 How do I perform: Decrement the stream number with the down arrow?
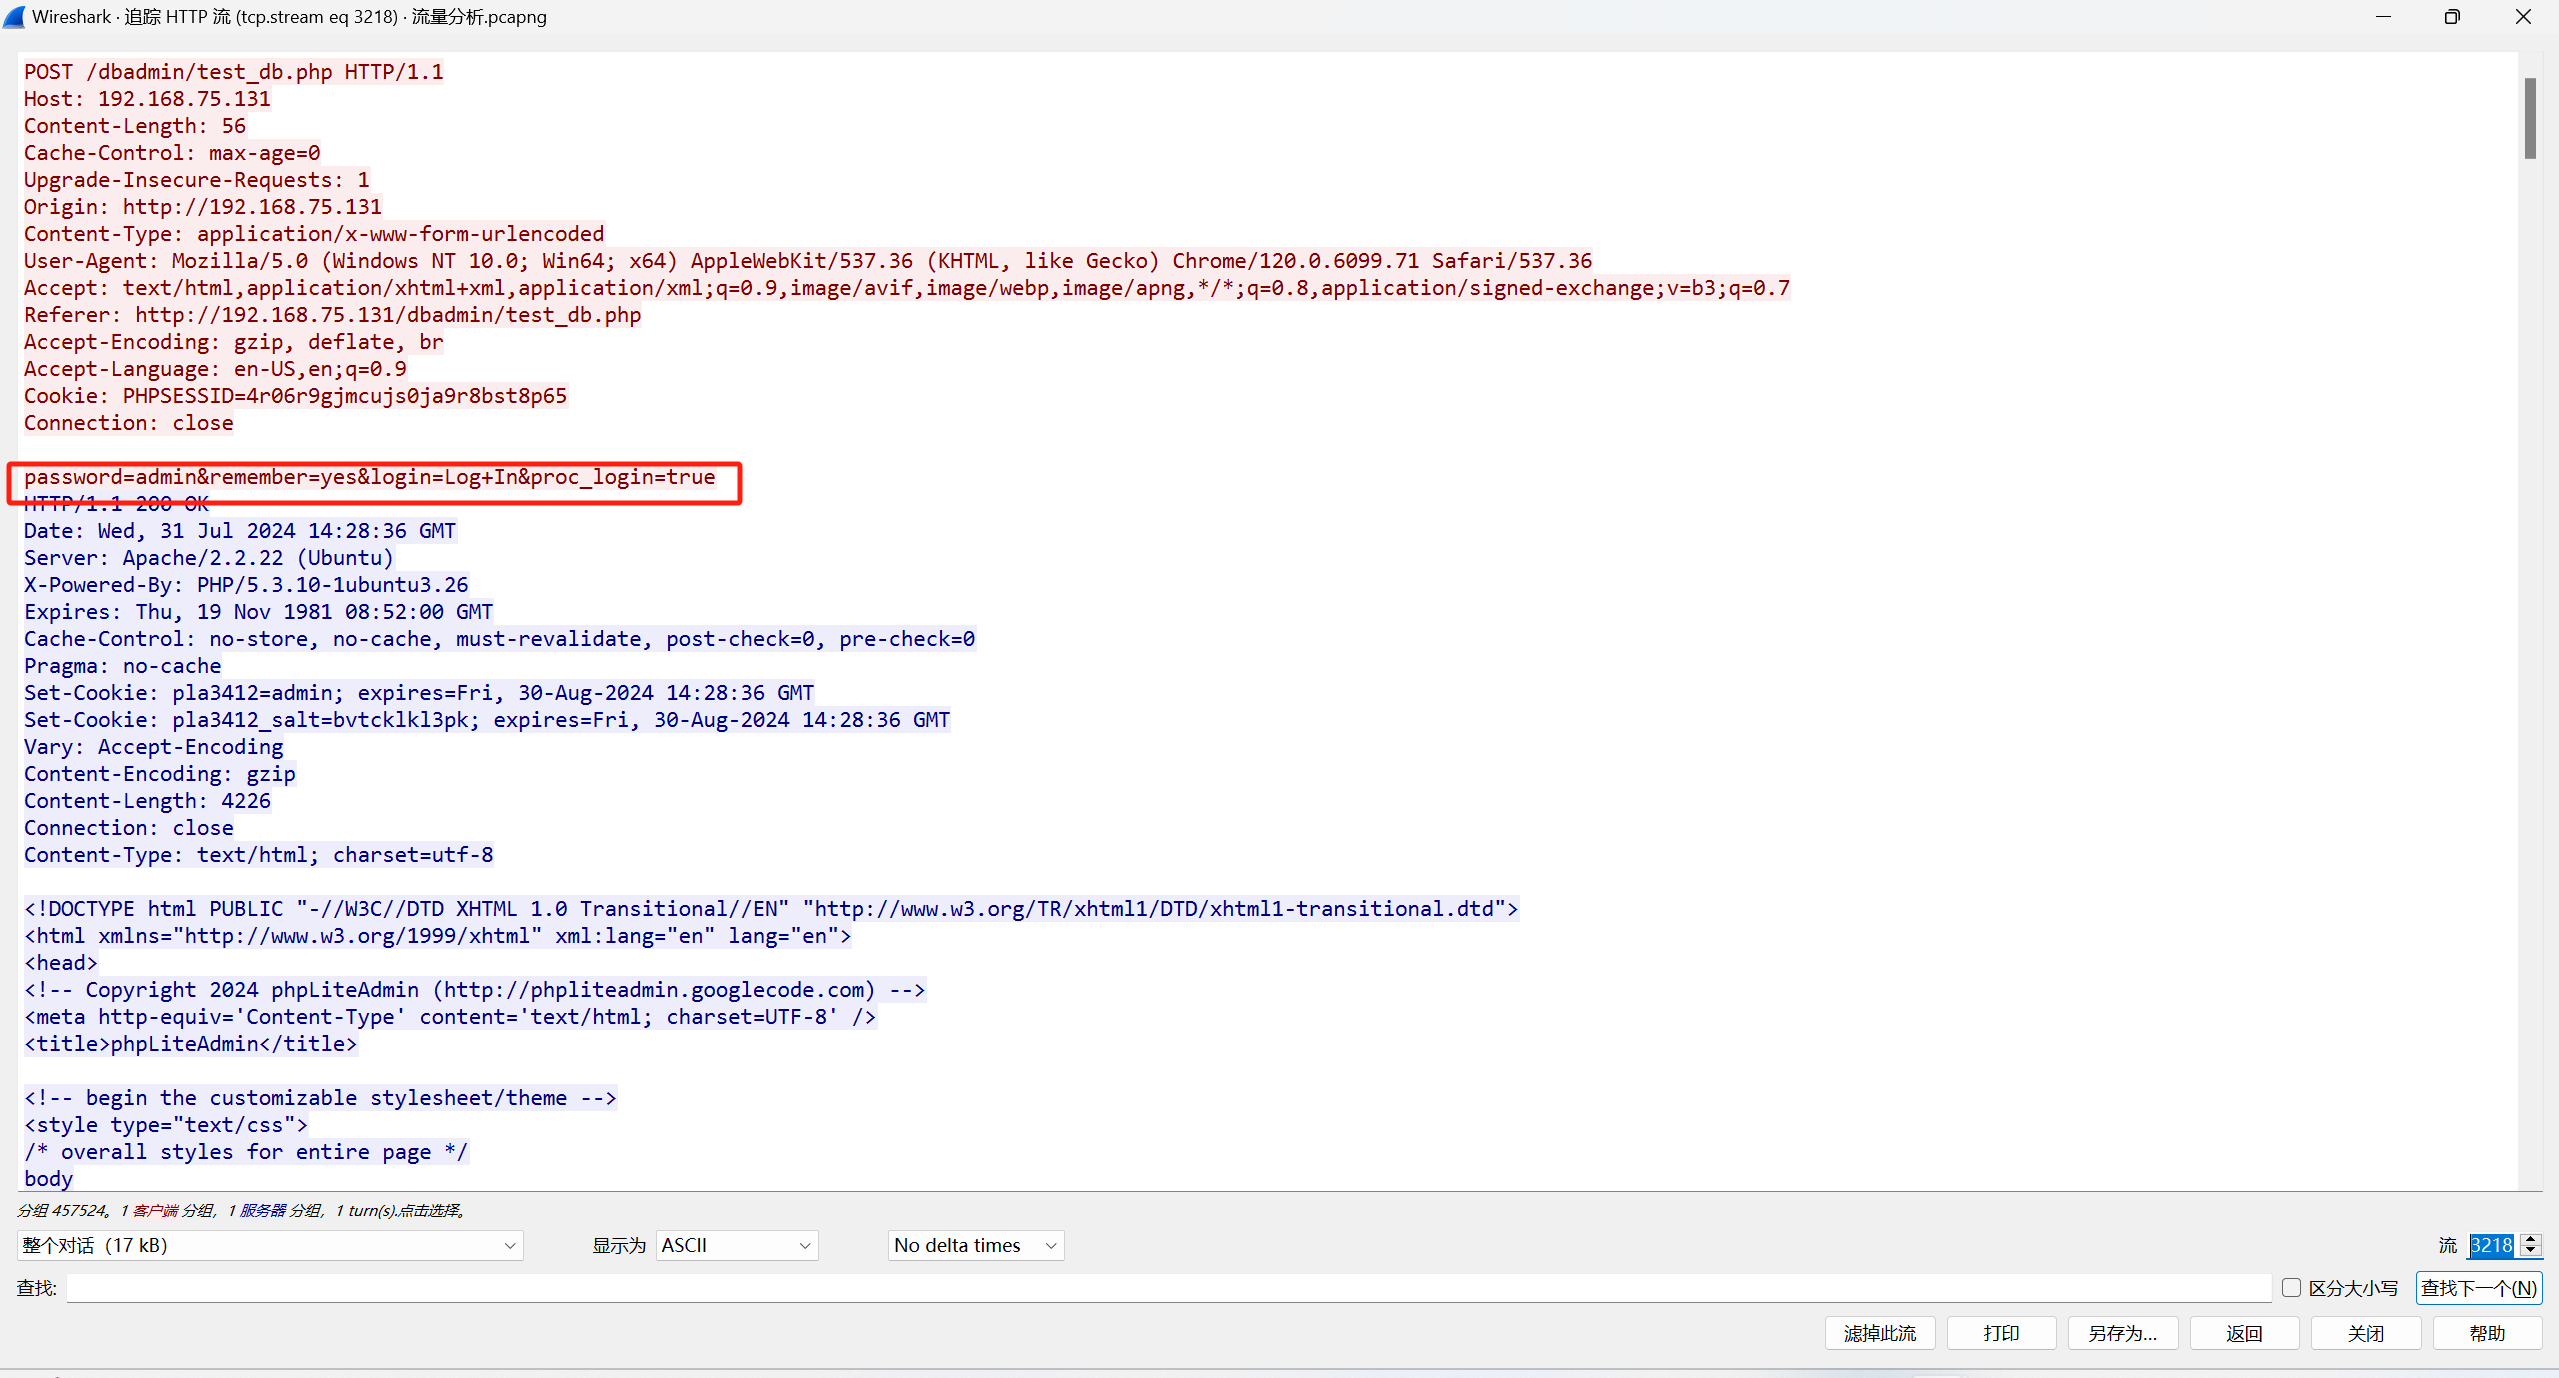tap(2531, 1251)
